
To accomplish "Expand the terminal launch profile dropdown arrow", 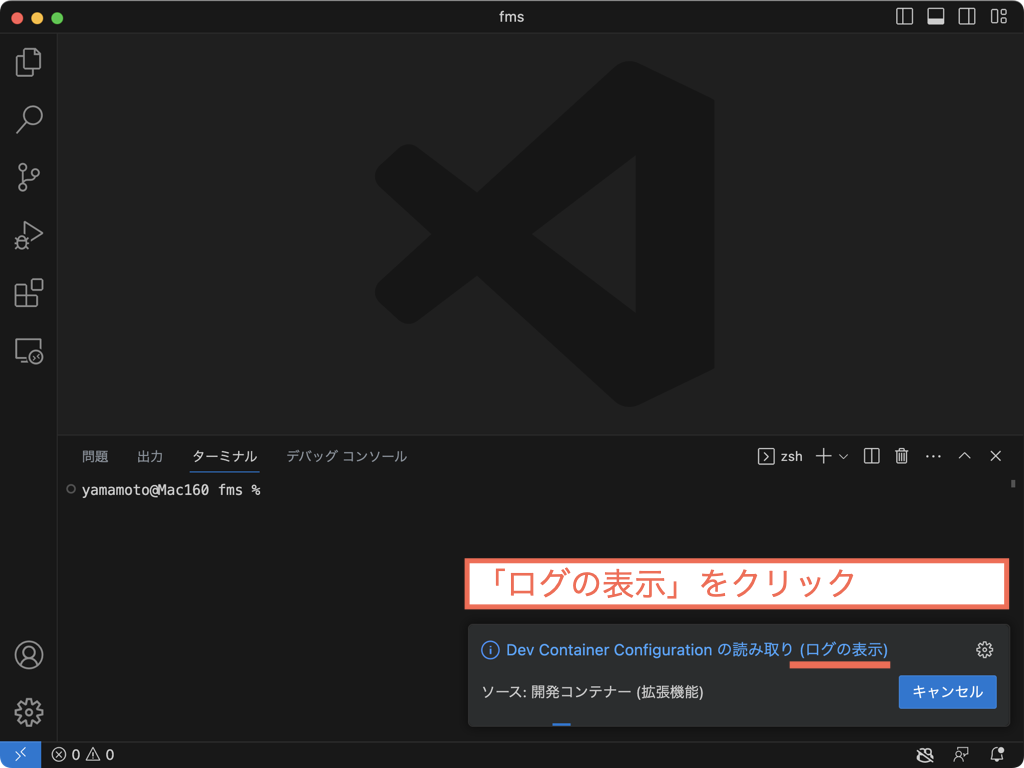I will (843, 456).
